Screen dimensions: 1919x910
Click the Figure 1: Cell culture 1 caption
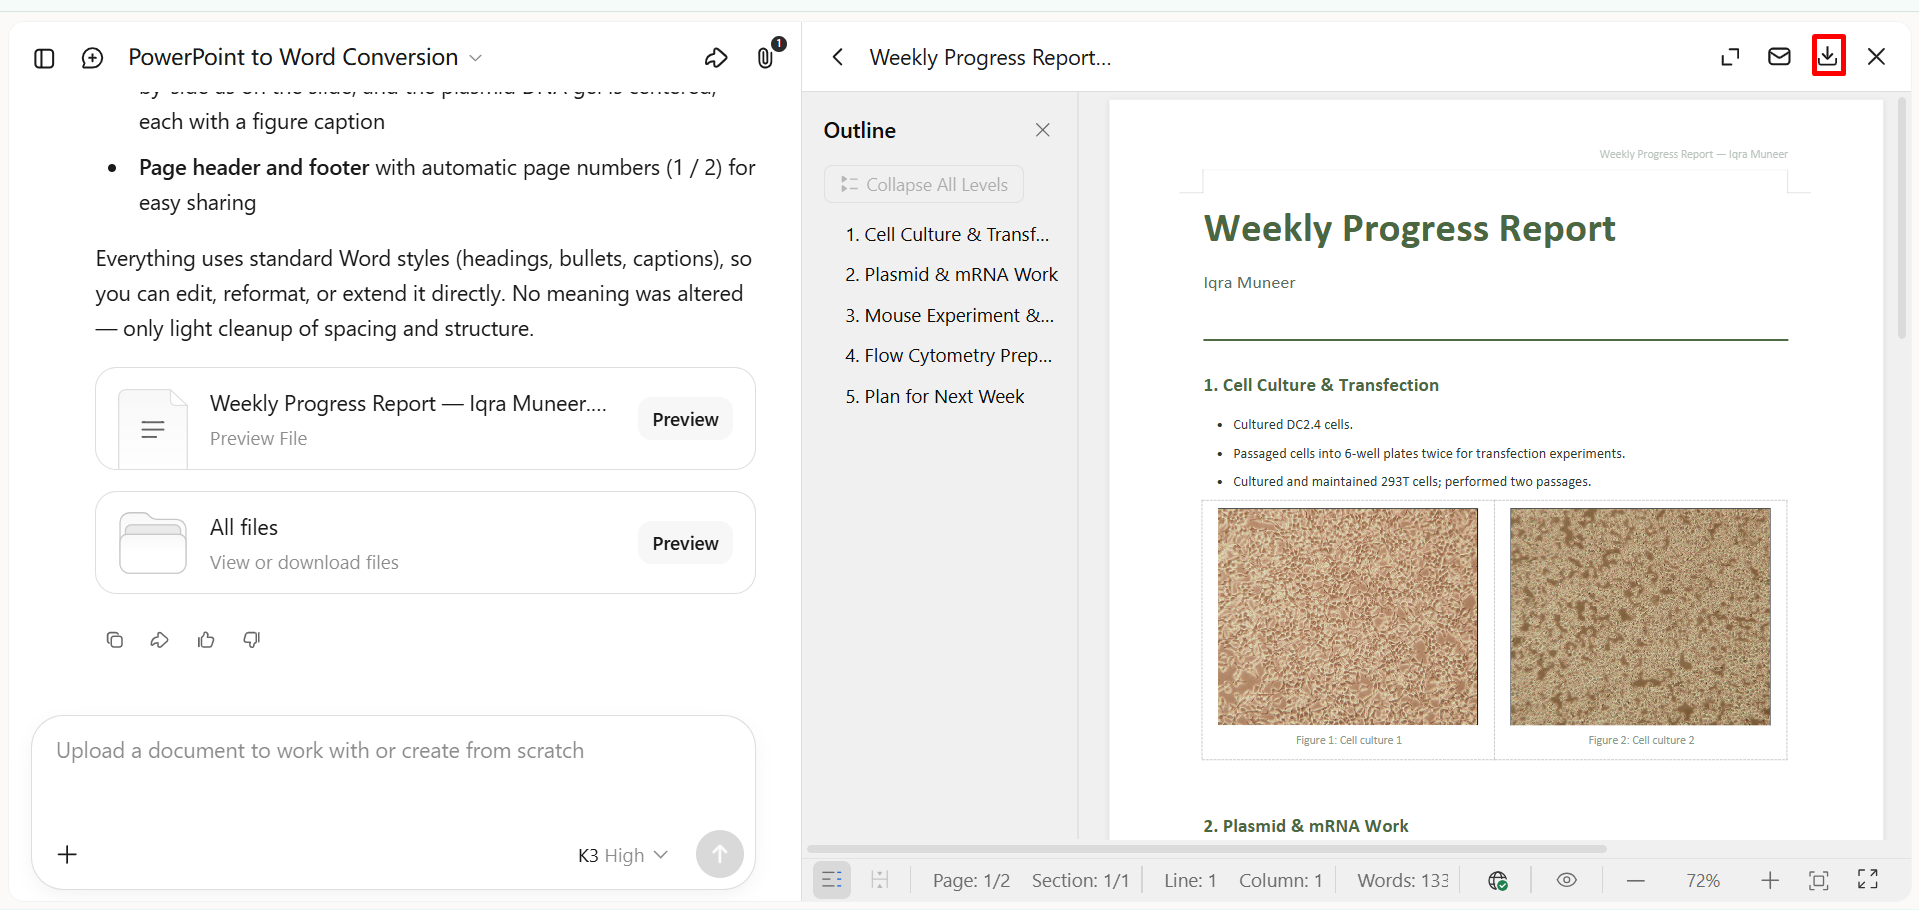[x=1348, y=740]
